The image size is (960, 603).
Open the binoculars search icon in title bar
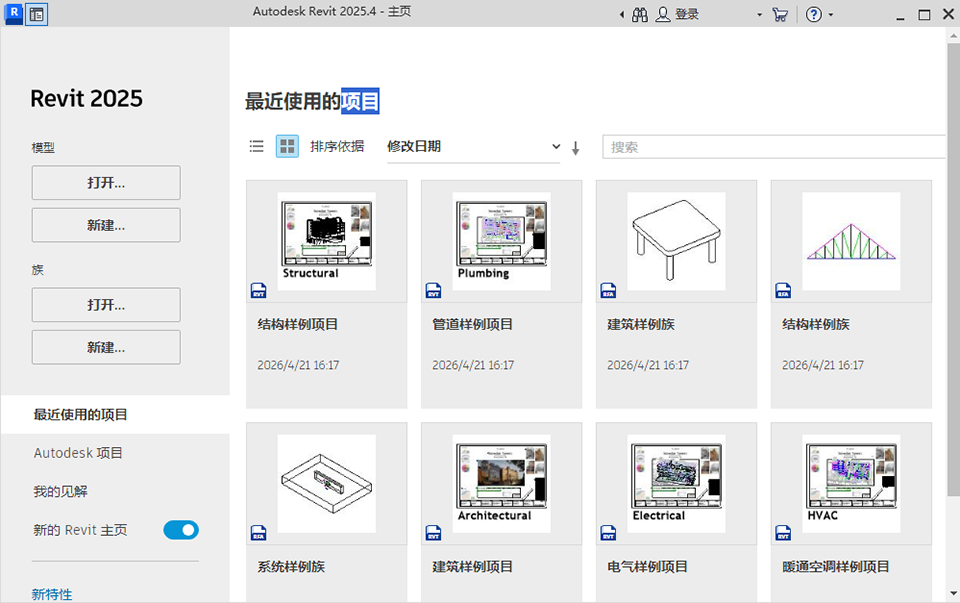[640, 15]
